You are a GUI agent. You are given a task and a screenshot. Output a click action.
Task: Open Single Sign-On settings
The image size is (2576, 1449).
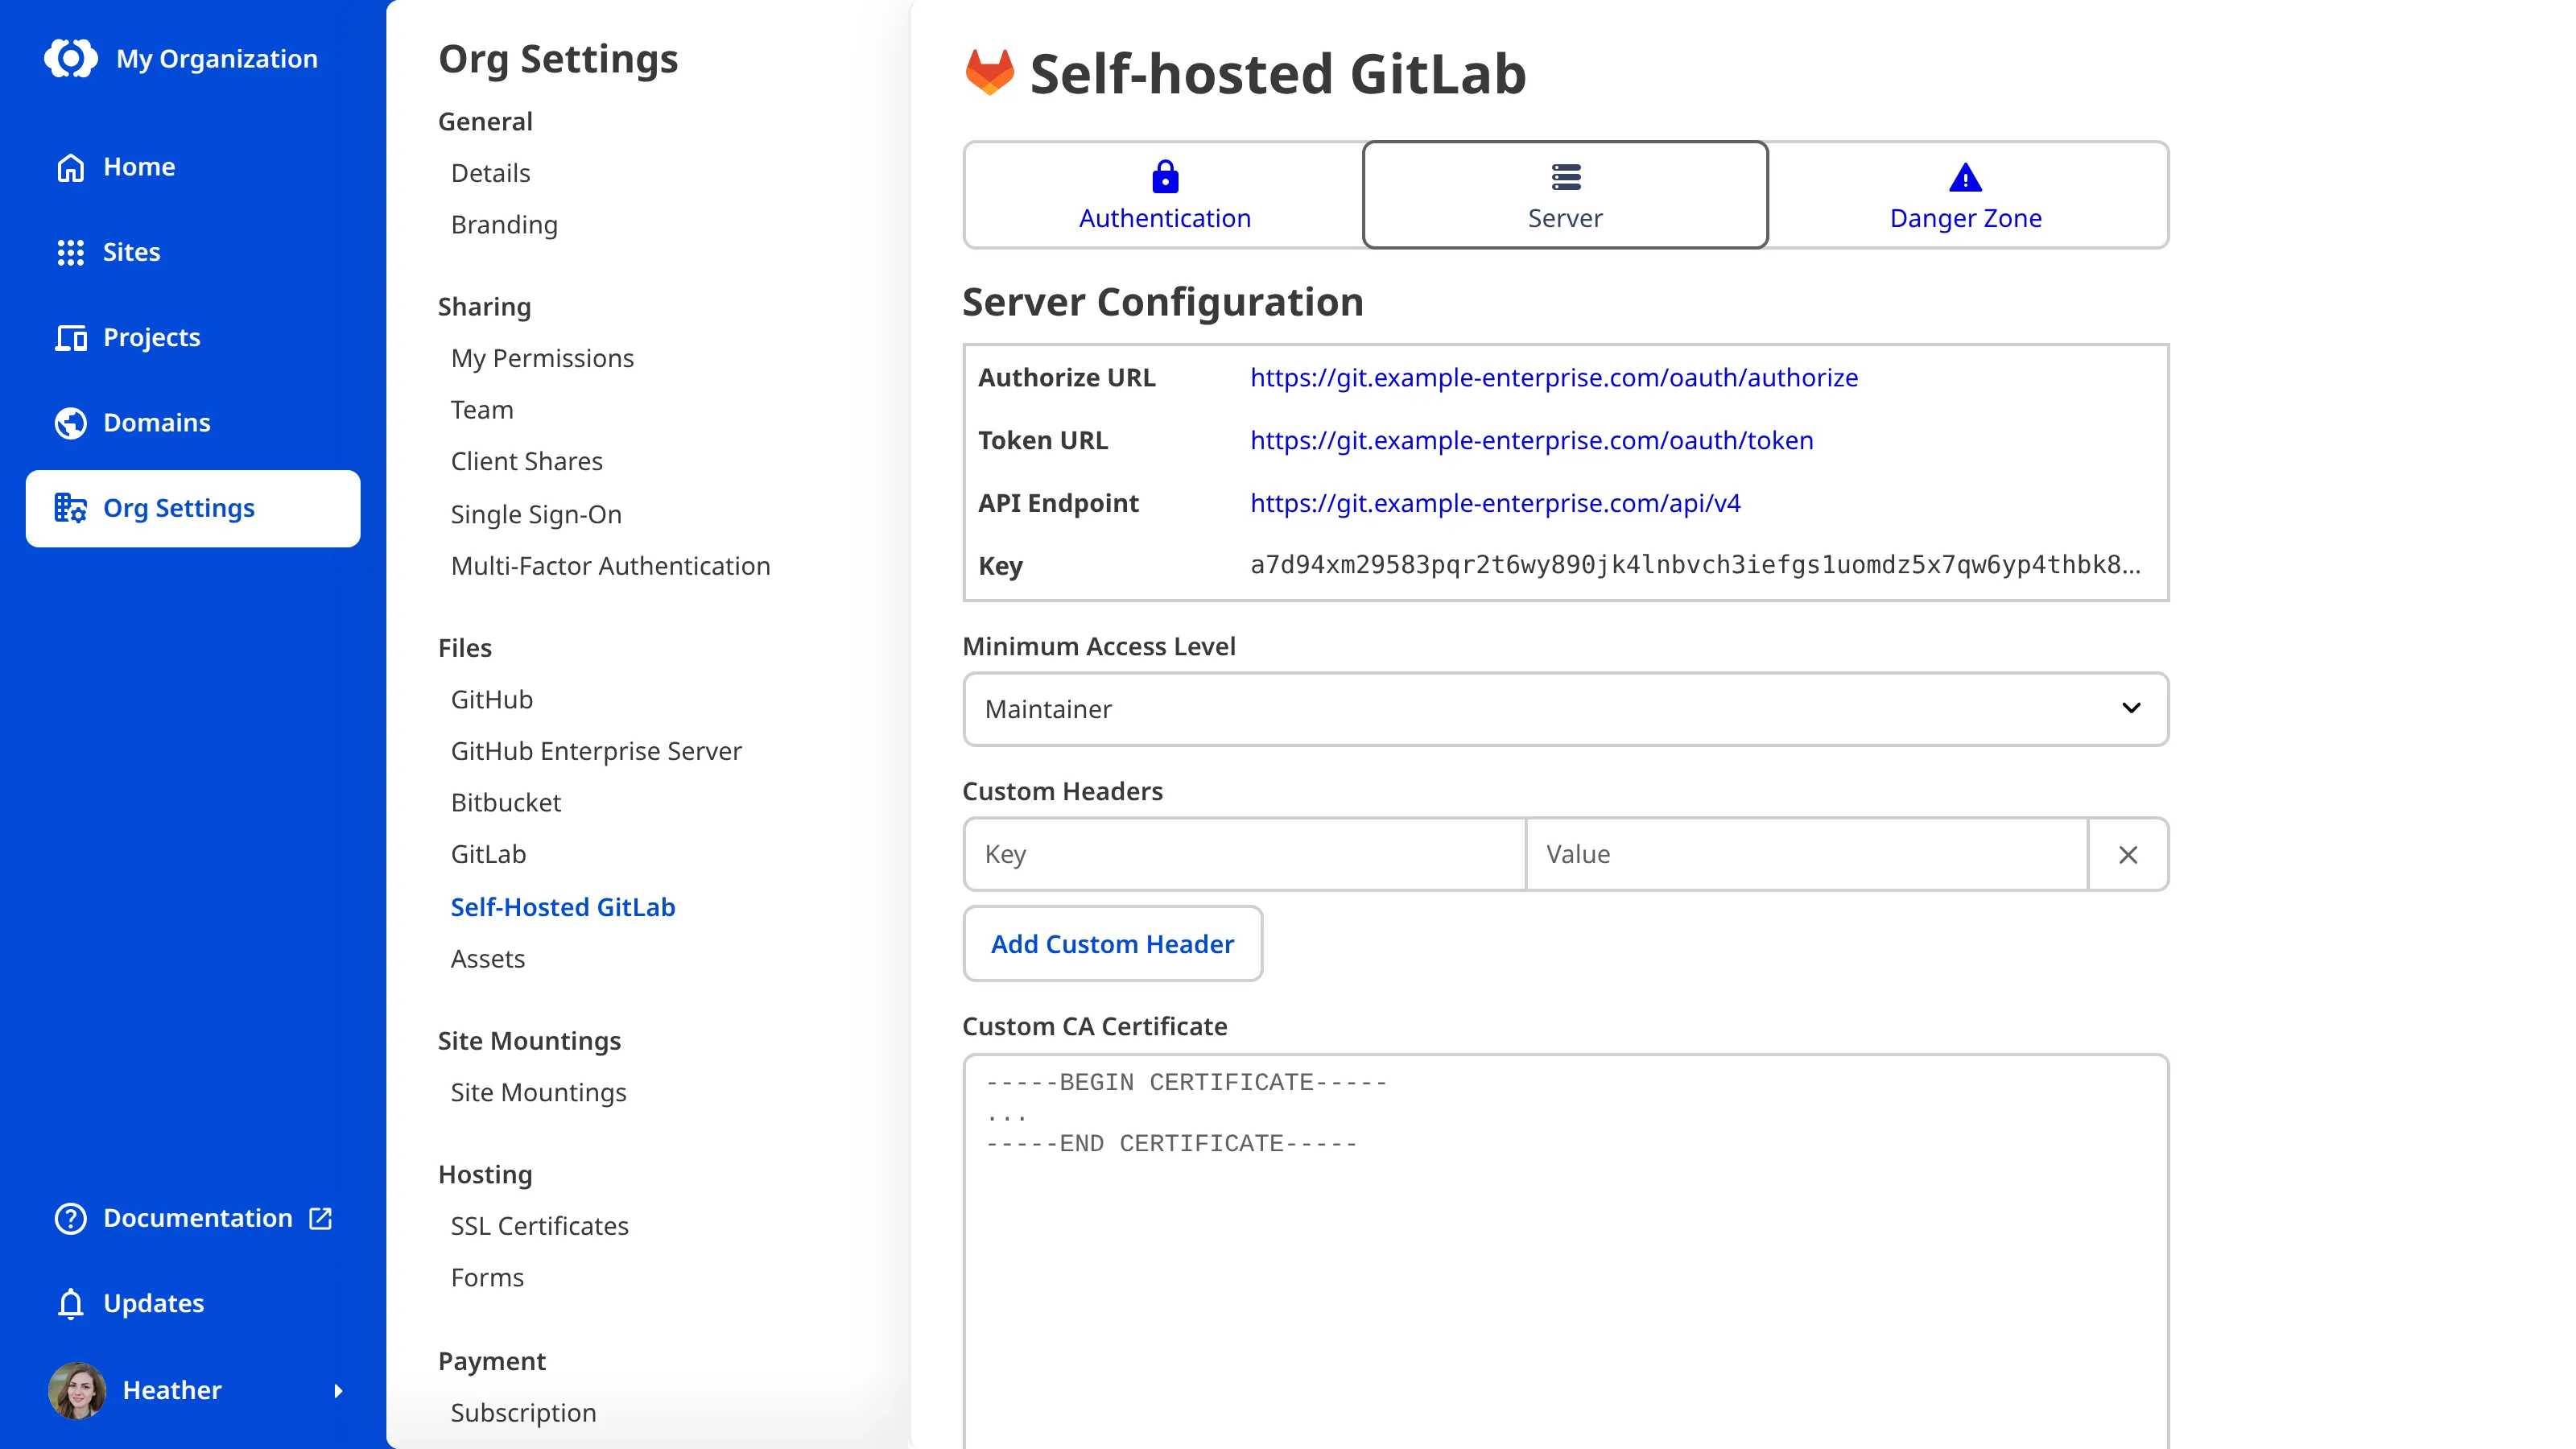click(536, 514)
